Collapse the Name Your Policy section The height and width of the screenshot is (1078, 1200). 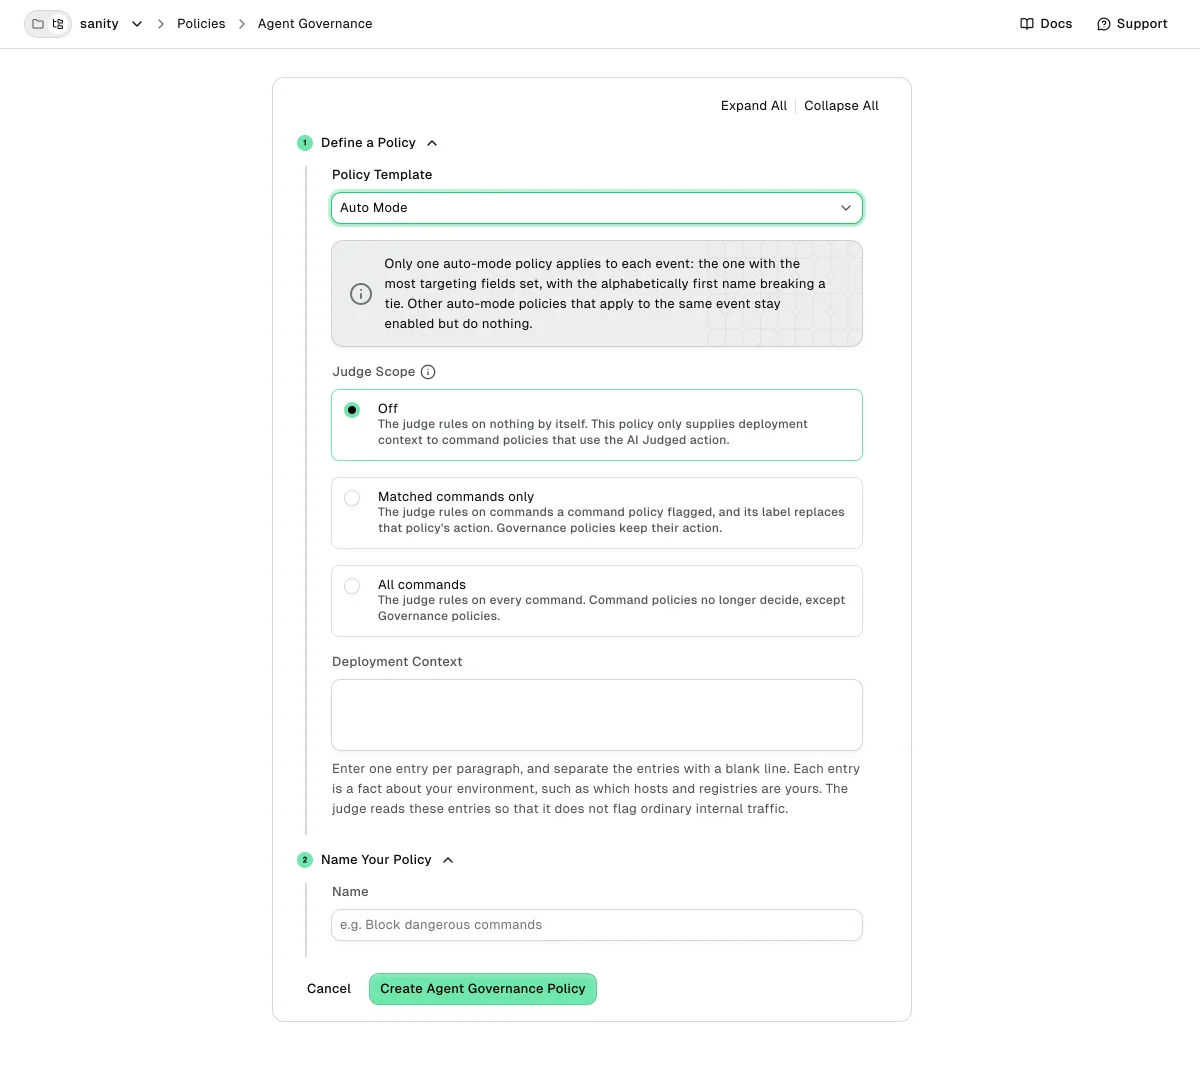point(448,860)
